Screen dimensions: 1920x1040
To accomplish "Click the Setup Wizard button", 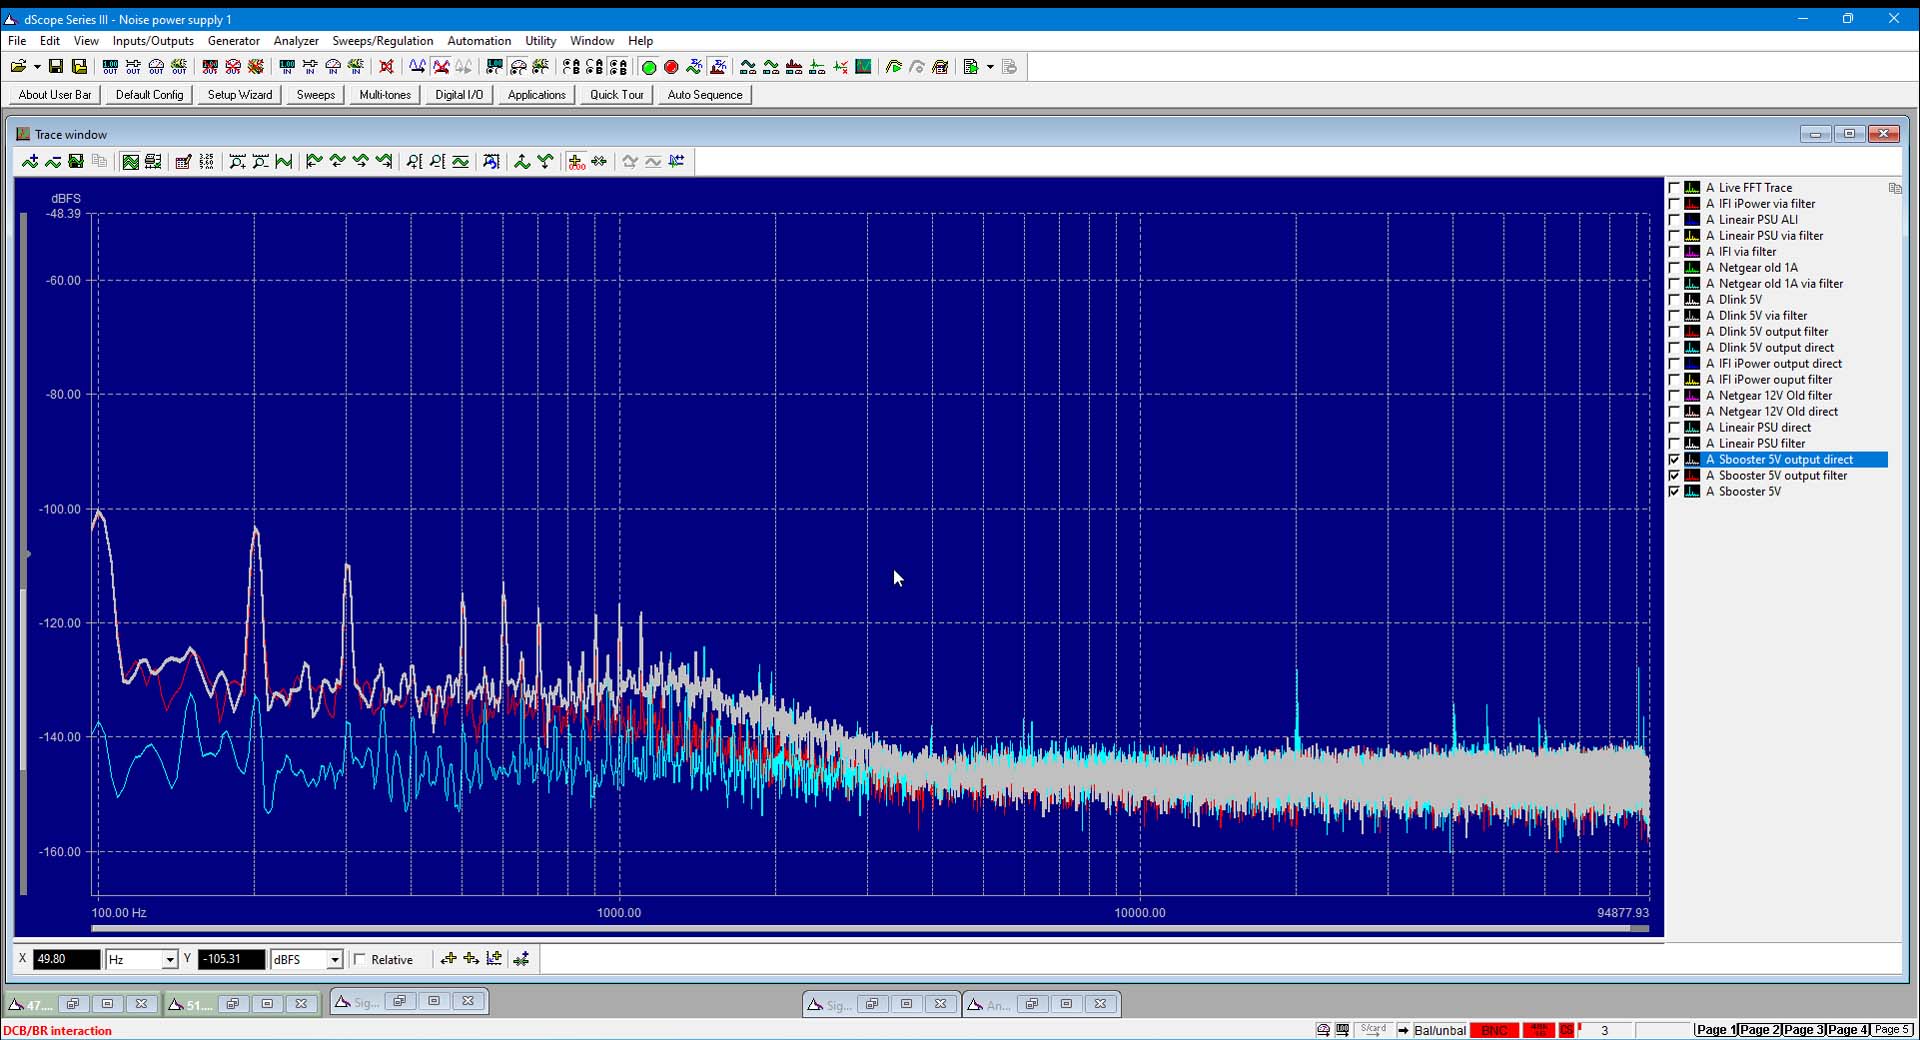I will click(240, 95).
